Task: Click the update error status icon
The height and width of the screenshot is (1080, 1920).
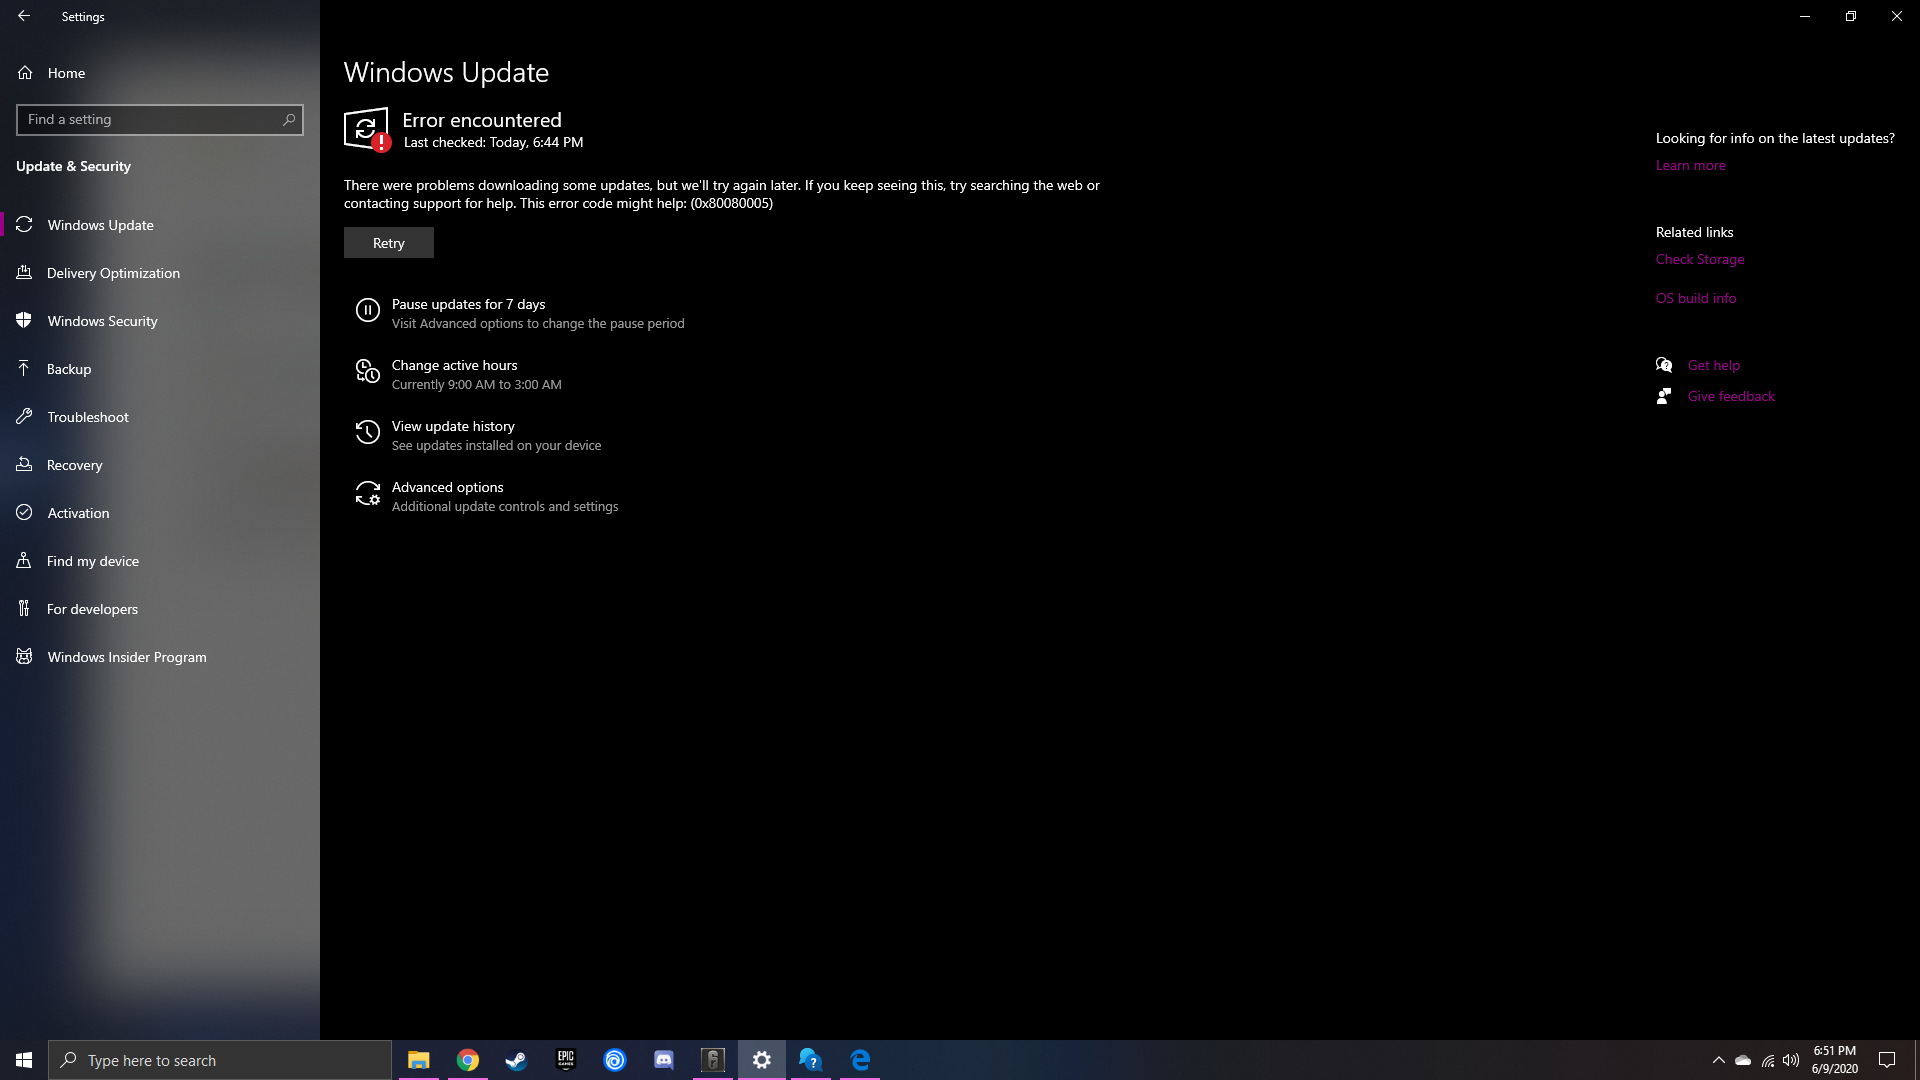Action: (x=367, y=129)
